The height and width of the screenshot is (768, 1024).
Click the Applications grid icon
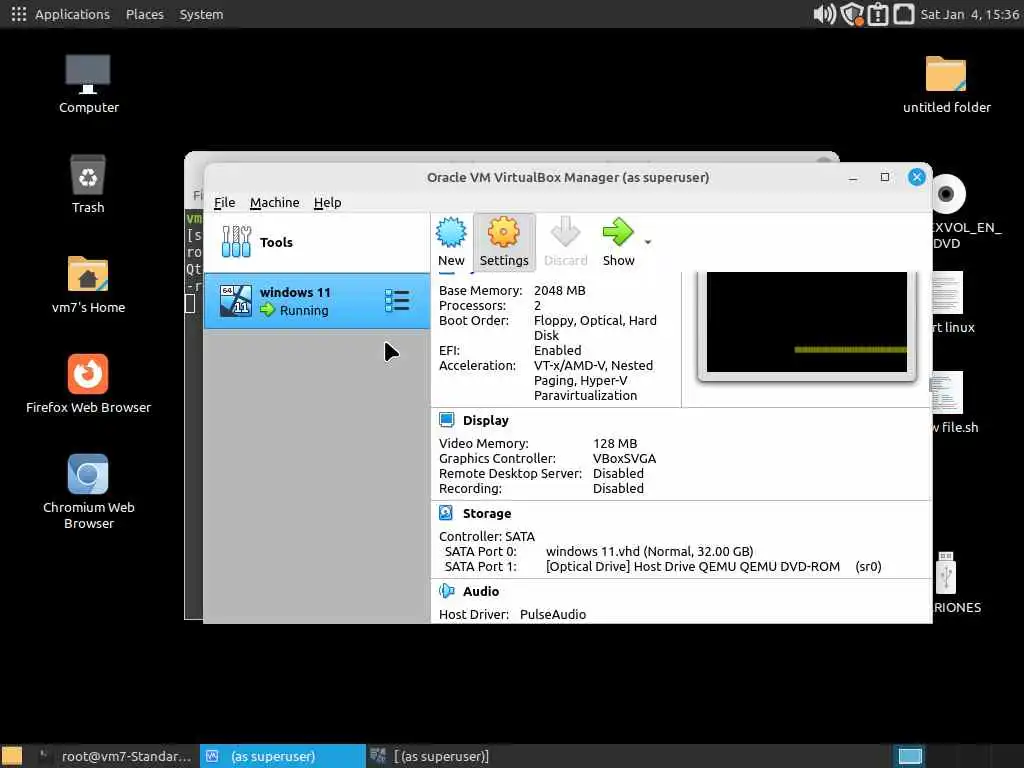tap(18, 14)
